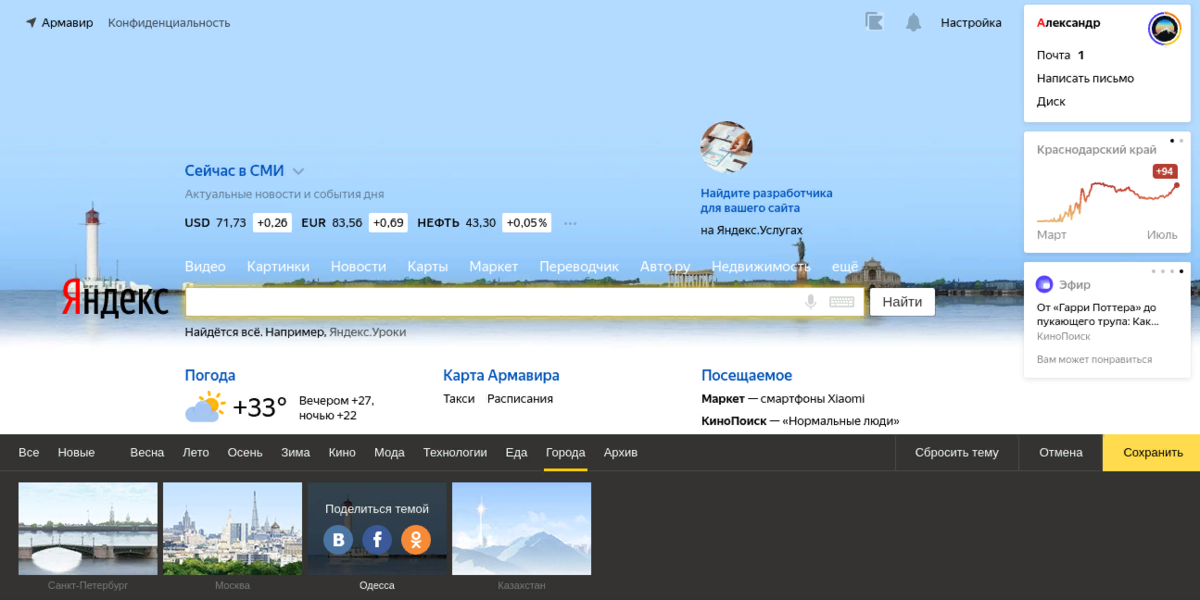Click the yellow Сохранить button
This screenshot has width=1200, height=600.
[x=1152, y=452]
